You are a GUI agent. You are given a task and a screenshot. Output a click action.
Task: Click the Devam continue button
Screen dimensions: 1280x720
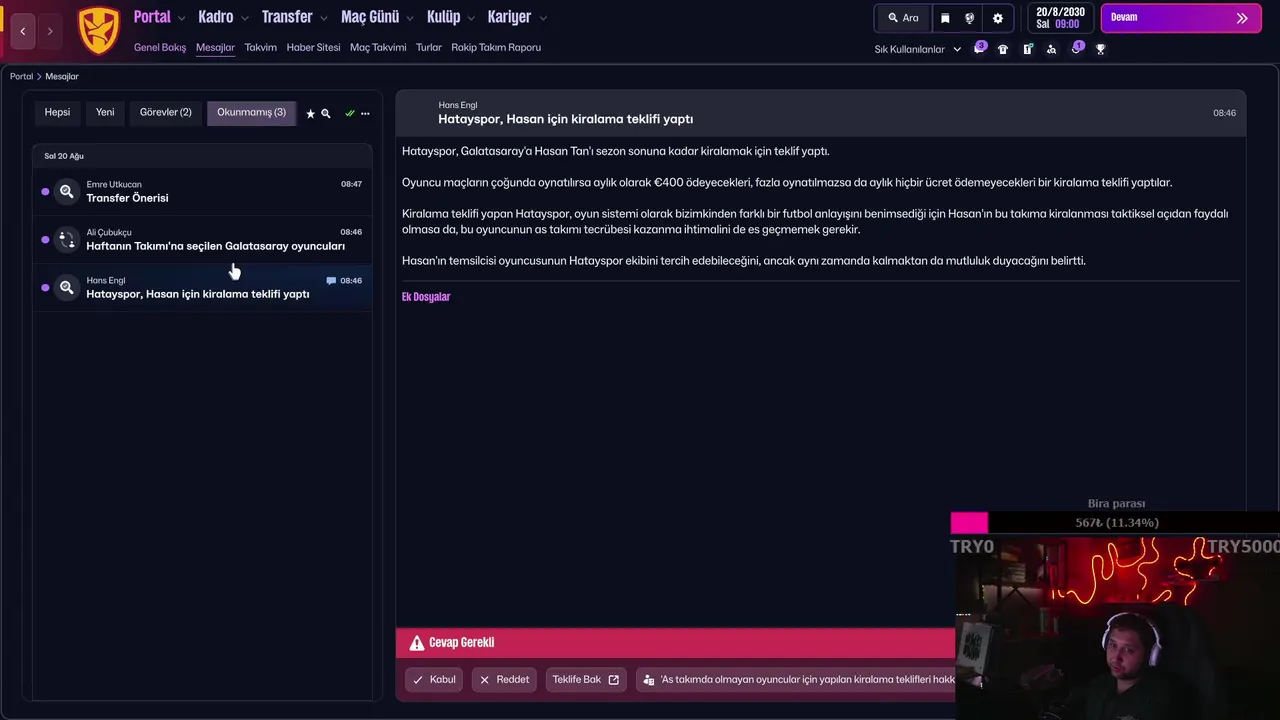click(x=1180, y=18)
